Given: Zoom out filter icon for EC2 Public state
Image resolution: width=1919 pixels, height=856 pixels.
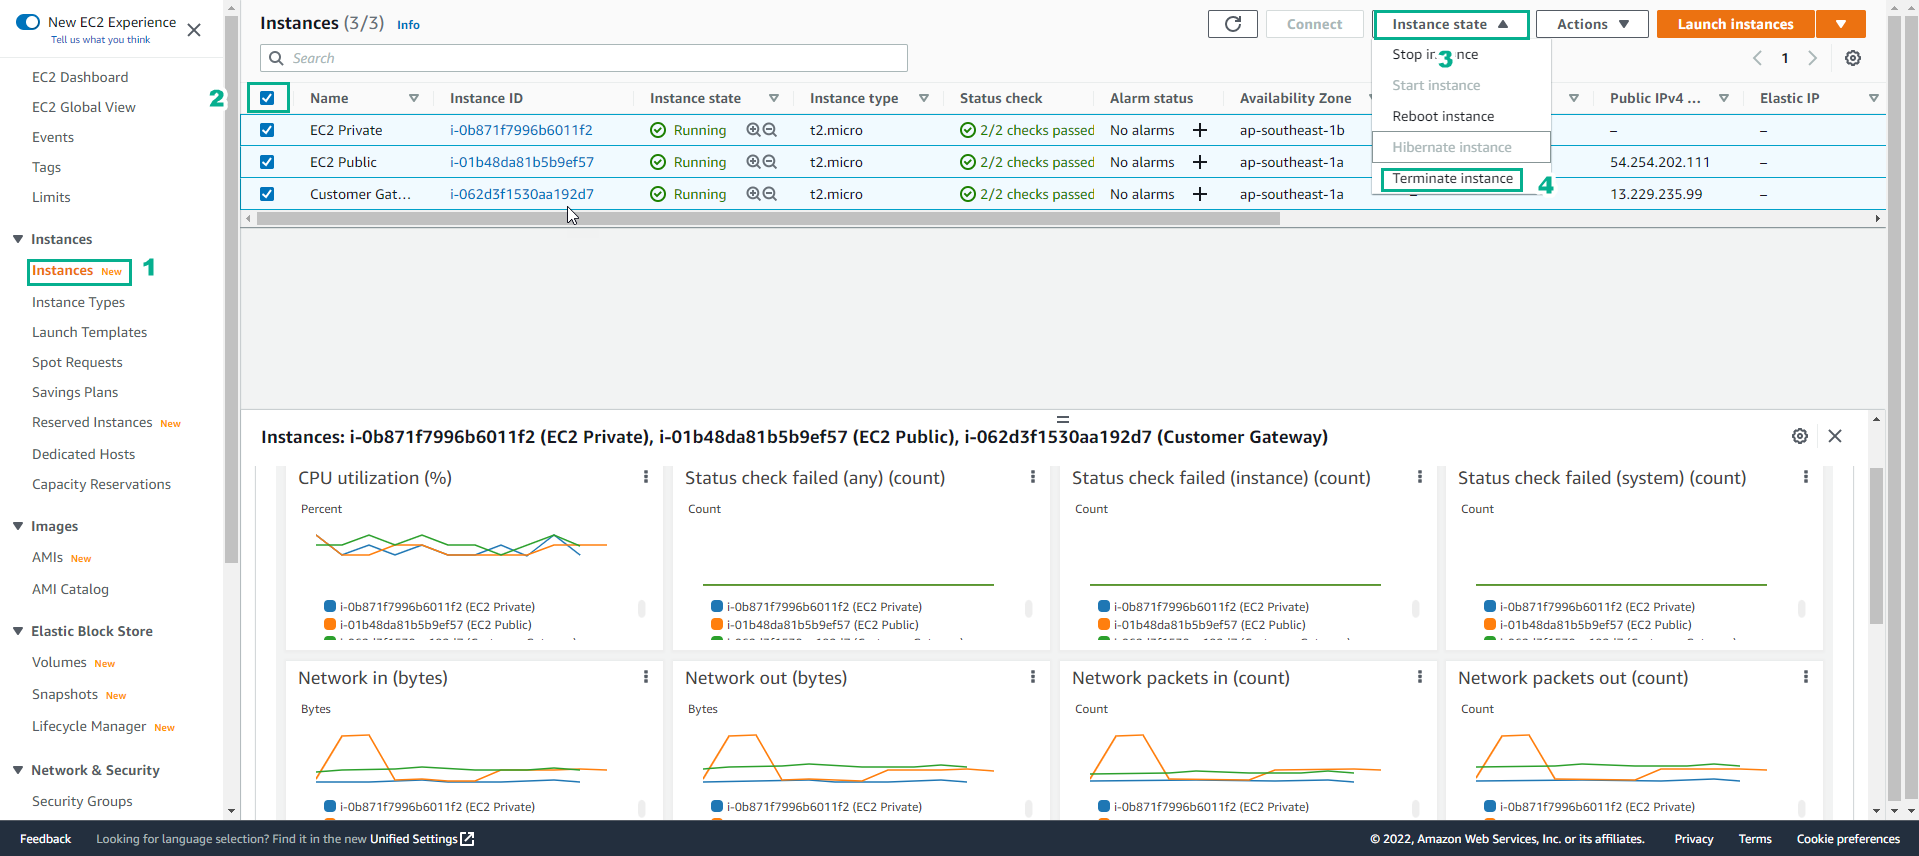Looking at the screenshot, I should [x=770, y=162].
